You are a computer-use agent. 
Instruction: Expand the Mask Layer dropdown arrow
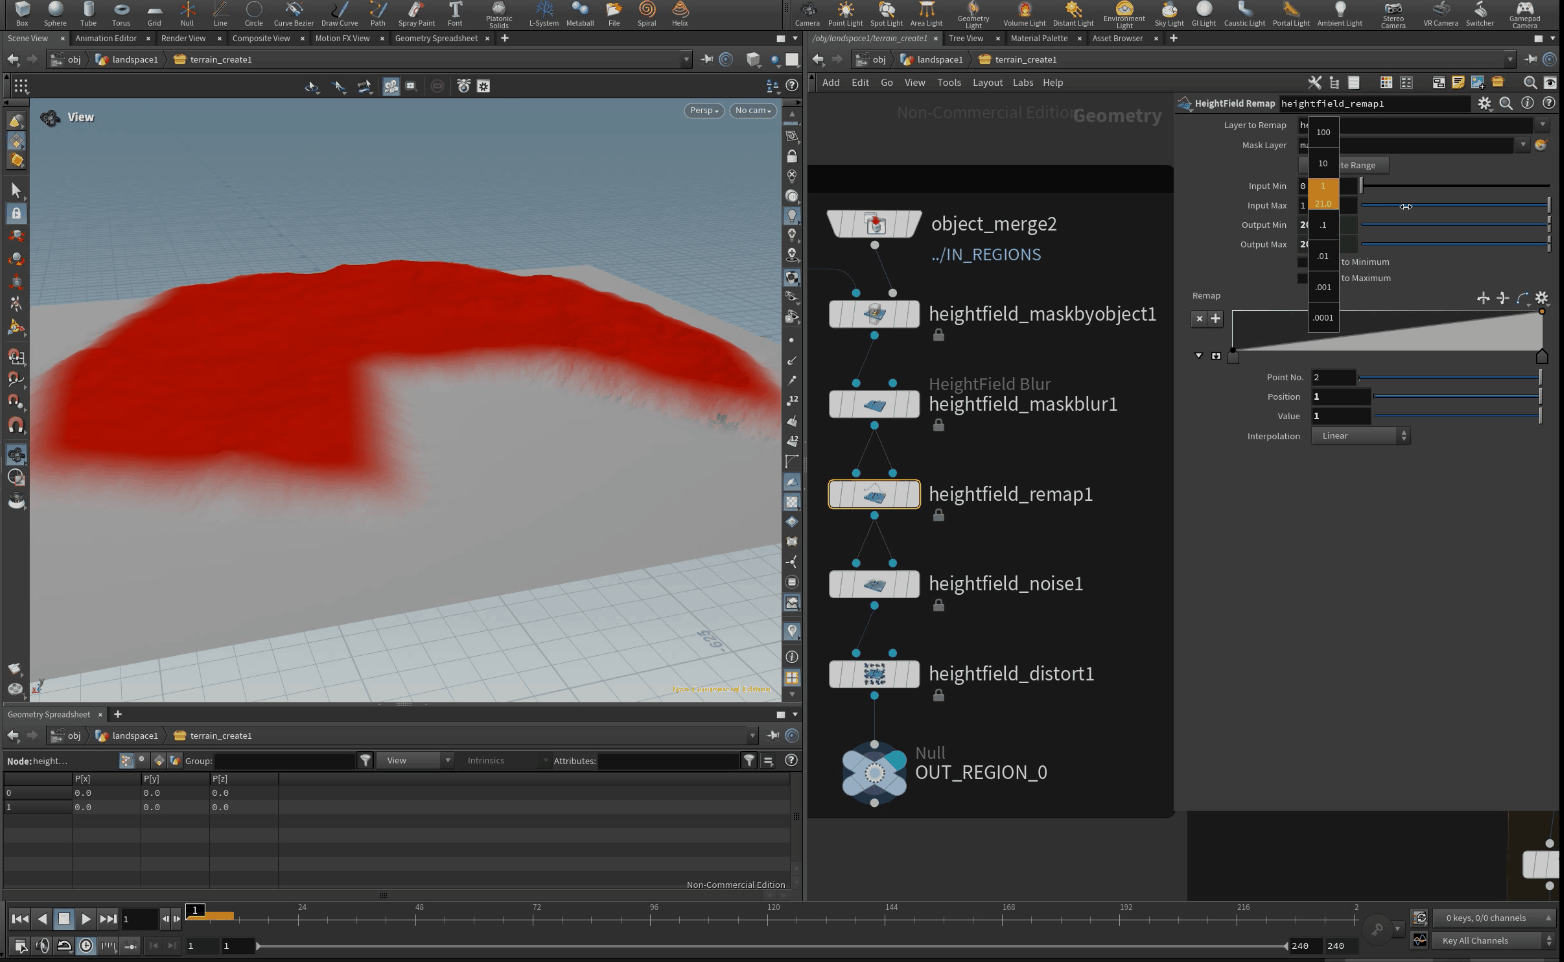(x=1522, y=145)
